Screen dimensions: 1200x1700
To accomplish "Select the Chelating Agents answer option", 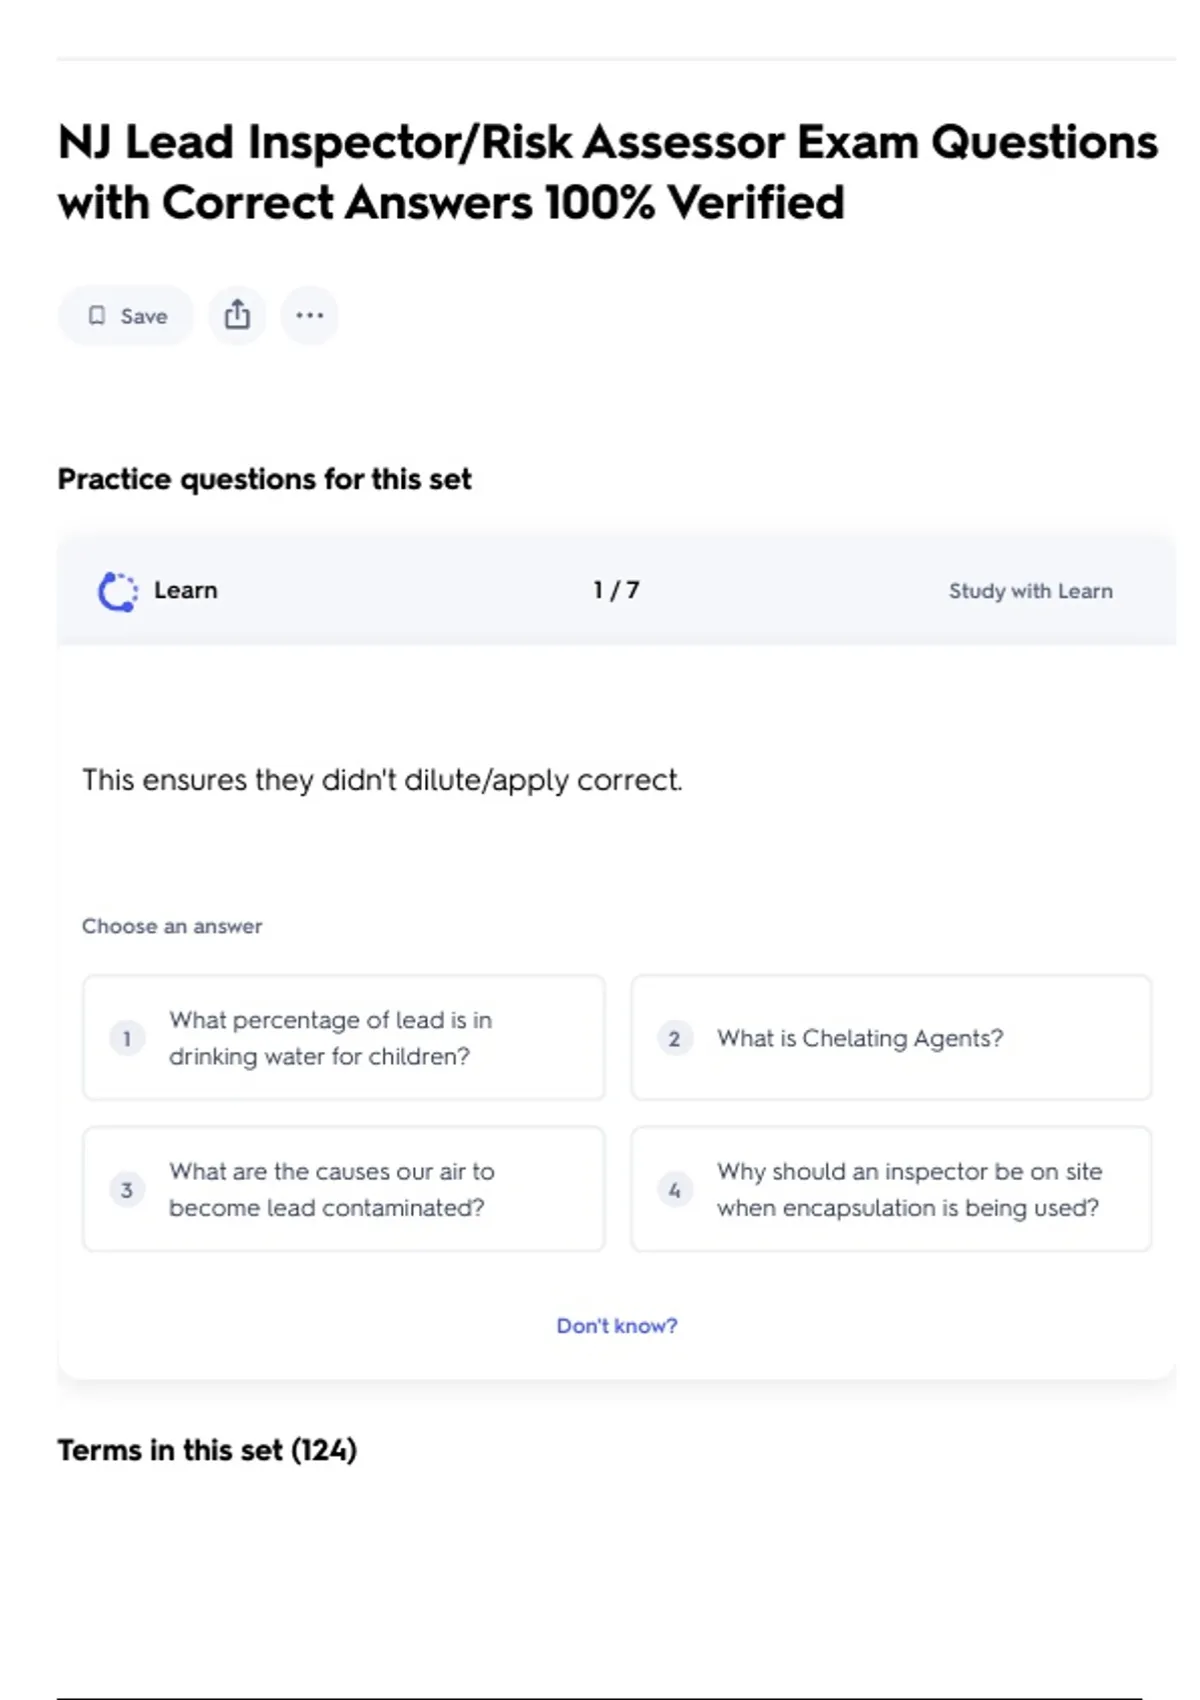I will 890,1038.
